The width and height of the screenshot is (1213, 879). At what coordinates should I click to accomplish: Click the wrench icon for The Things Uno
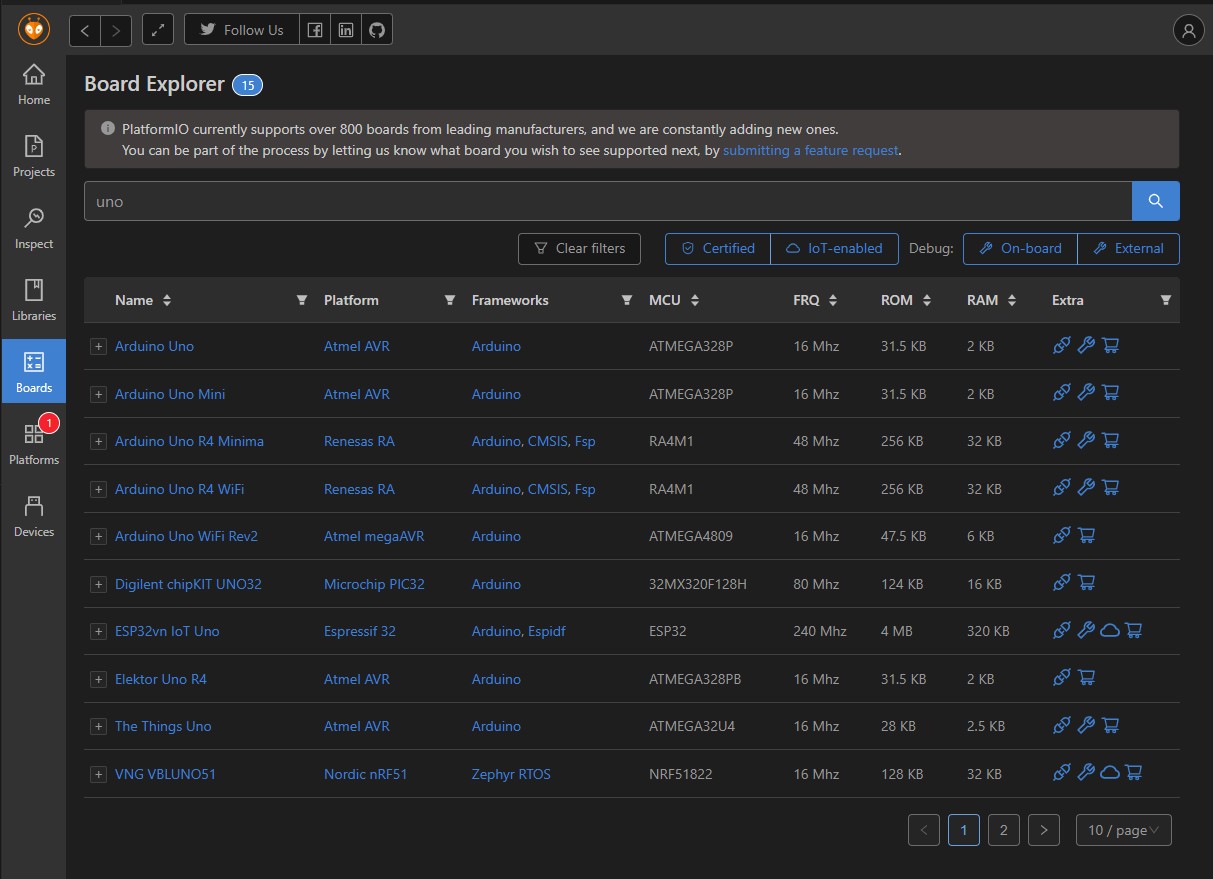coord(1086,725)
